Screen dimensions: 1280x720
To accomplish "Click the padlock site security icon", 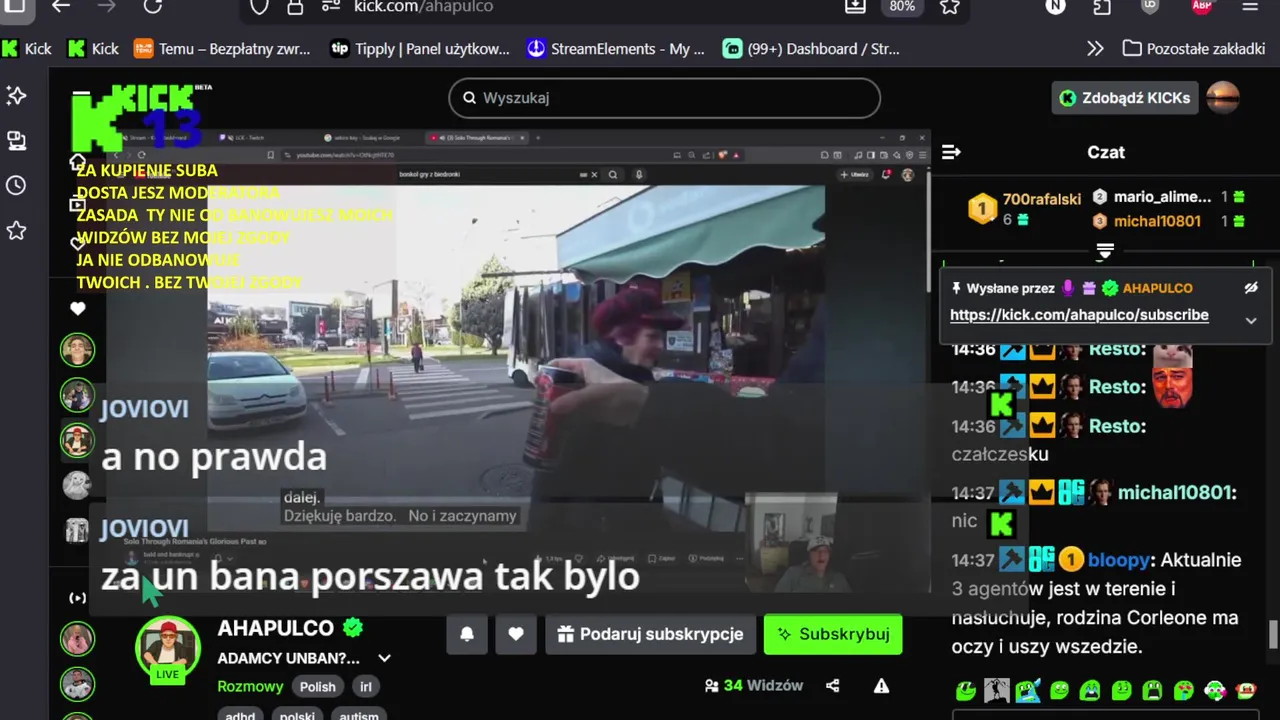I will click(x=295, y=6).
